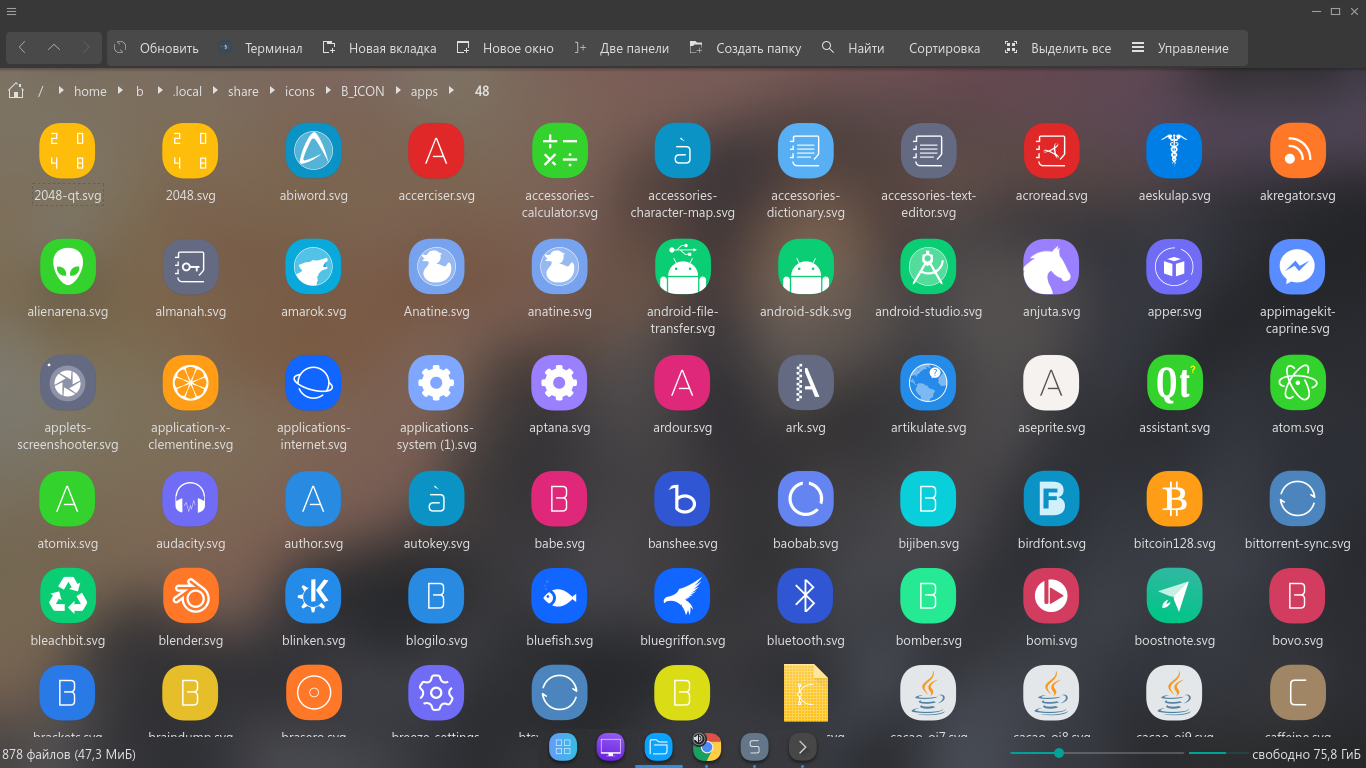This screenshot has width=1366, height=768.
Task: Click the free space usage bar
Action: pos(1218,753)
